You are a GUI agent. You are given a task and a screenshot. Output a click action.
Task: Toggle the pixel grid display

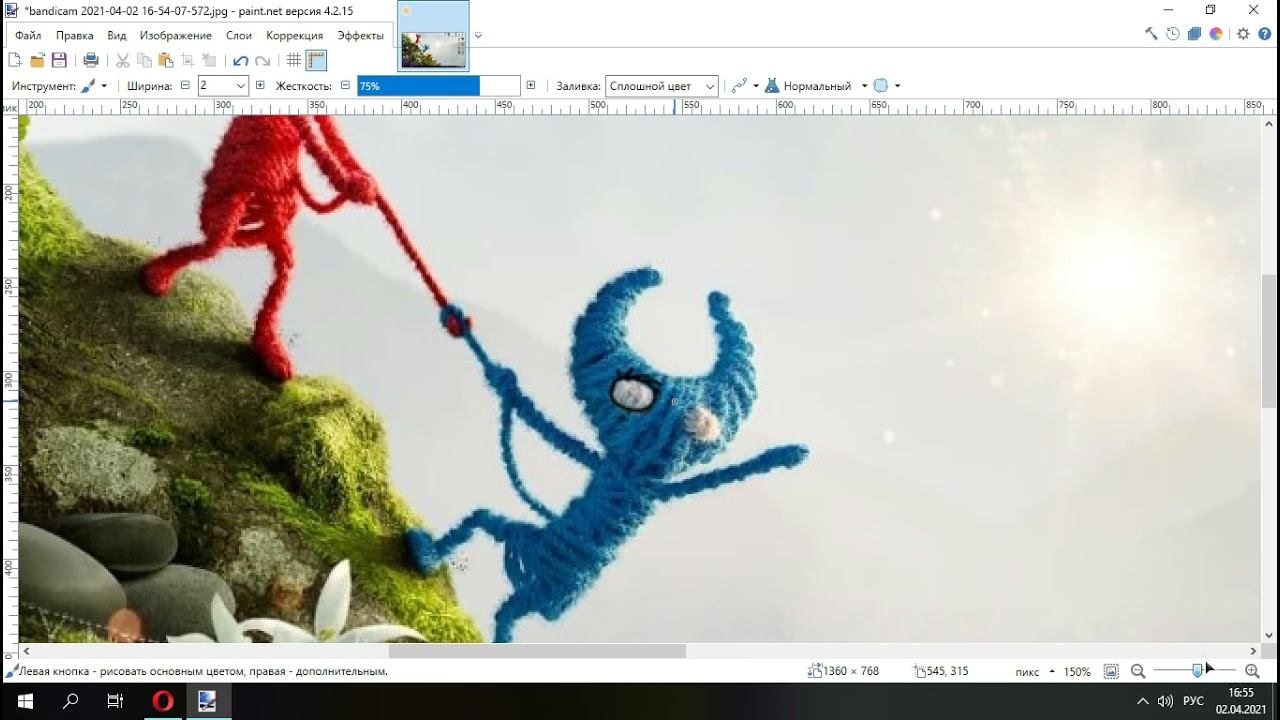coord(294,61)
